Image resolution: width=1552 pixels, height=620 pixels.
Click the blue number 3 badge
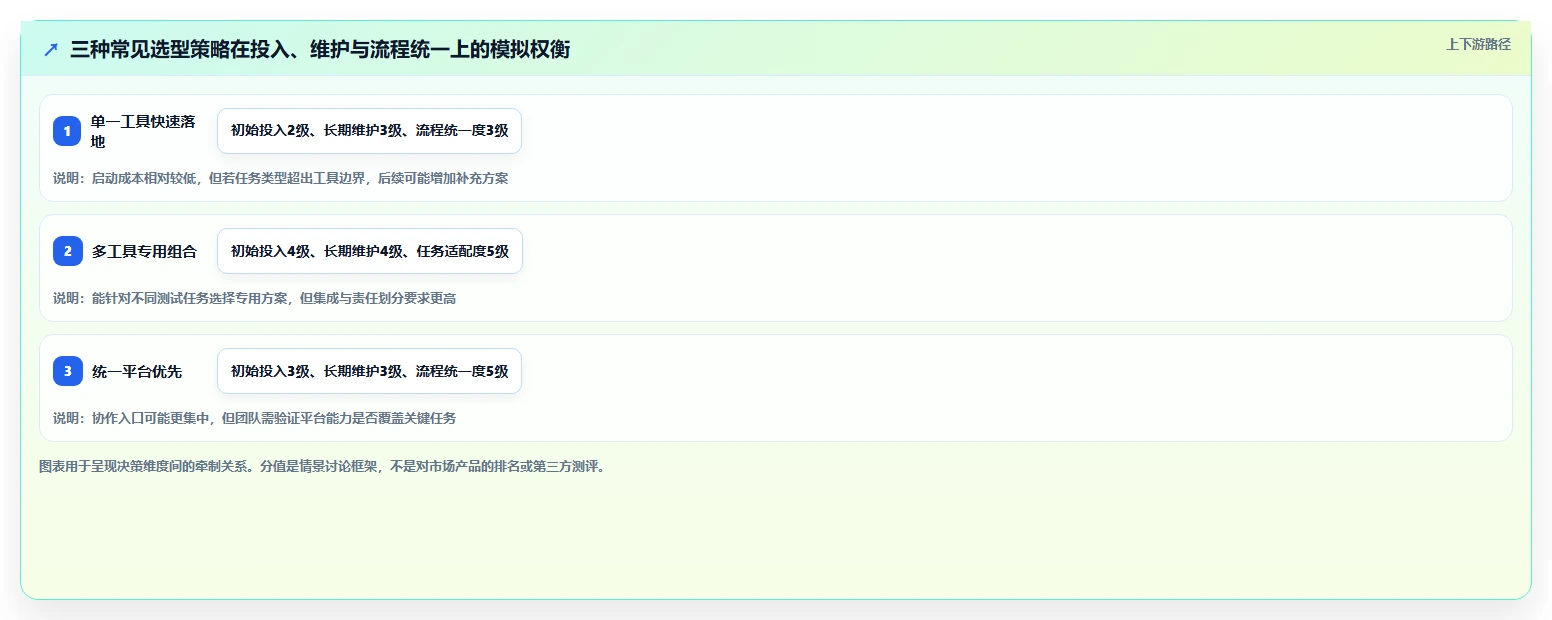[x=67, y=371]
